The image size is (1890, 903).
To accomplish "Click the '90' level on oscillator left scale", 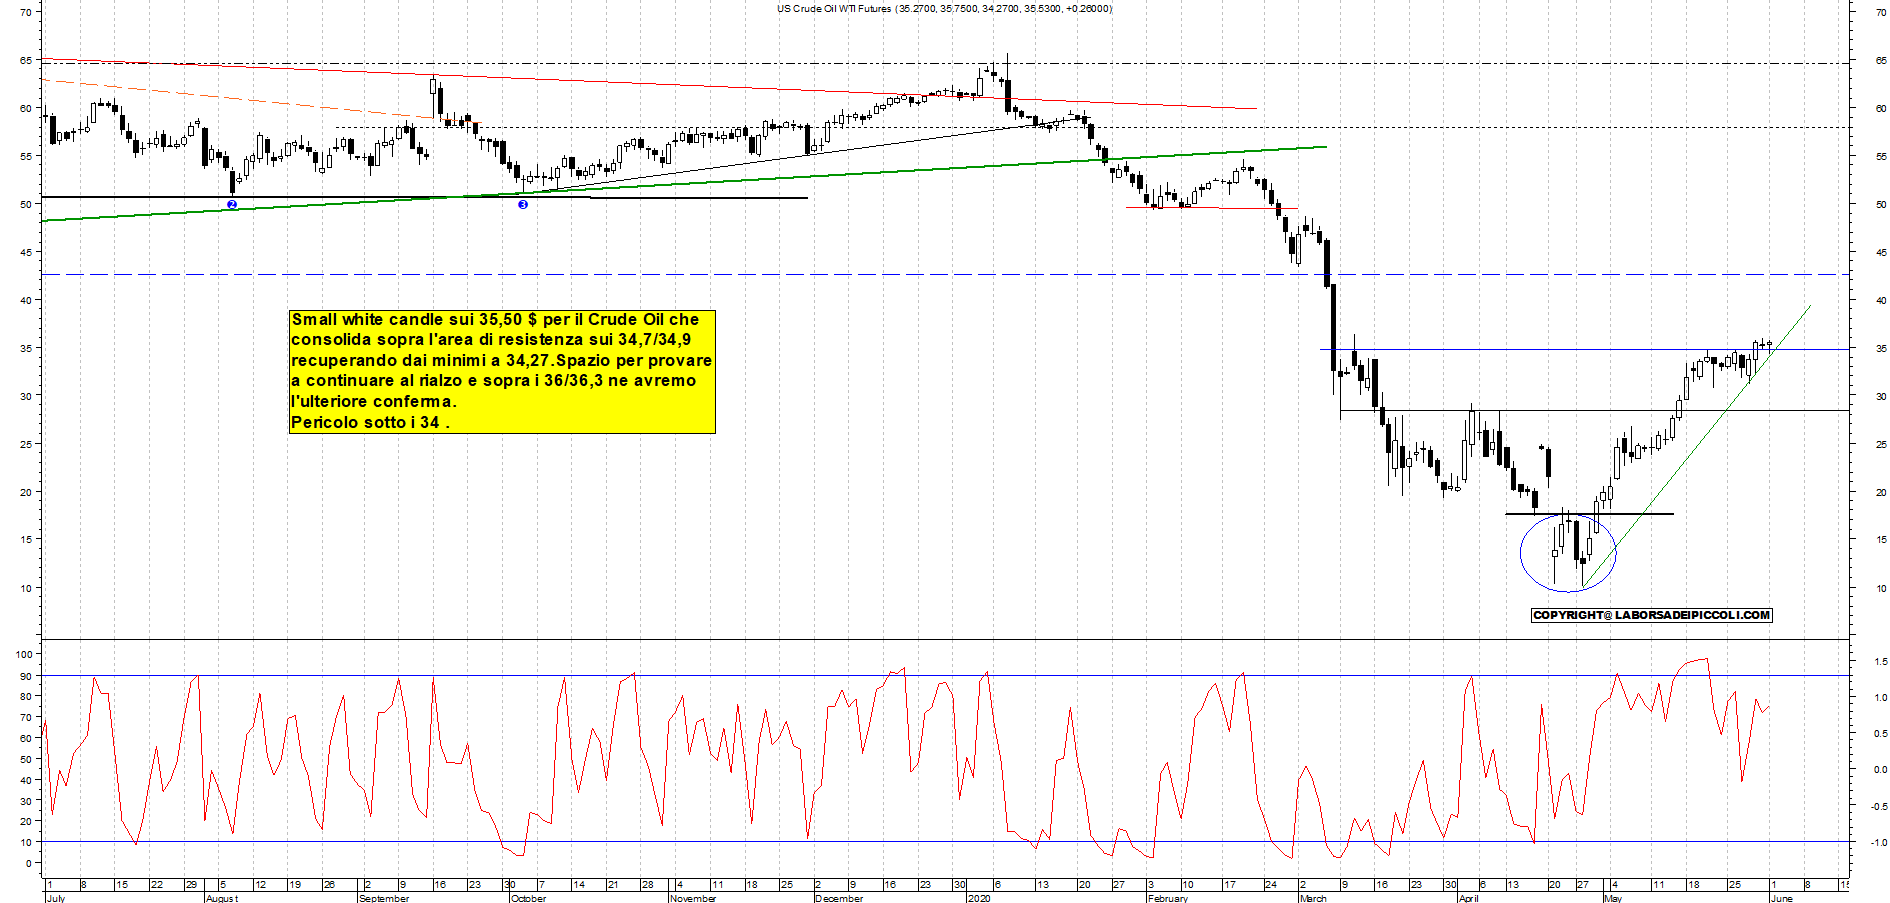I will click(x=26, y=676).
